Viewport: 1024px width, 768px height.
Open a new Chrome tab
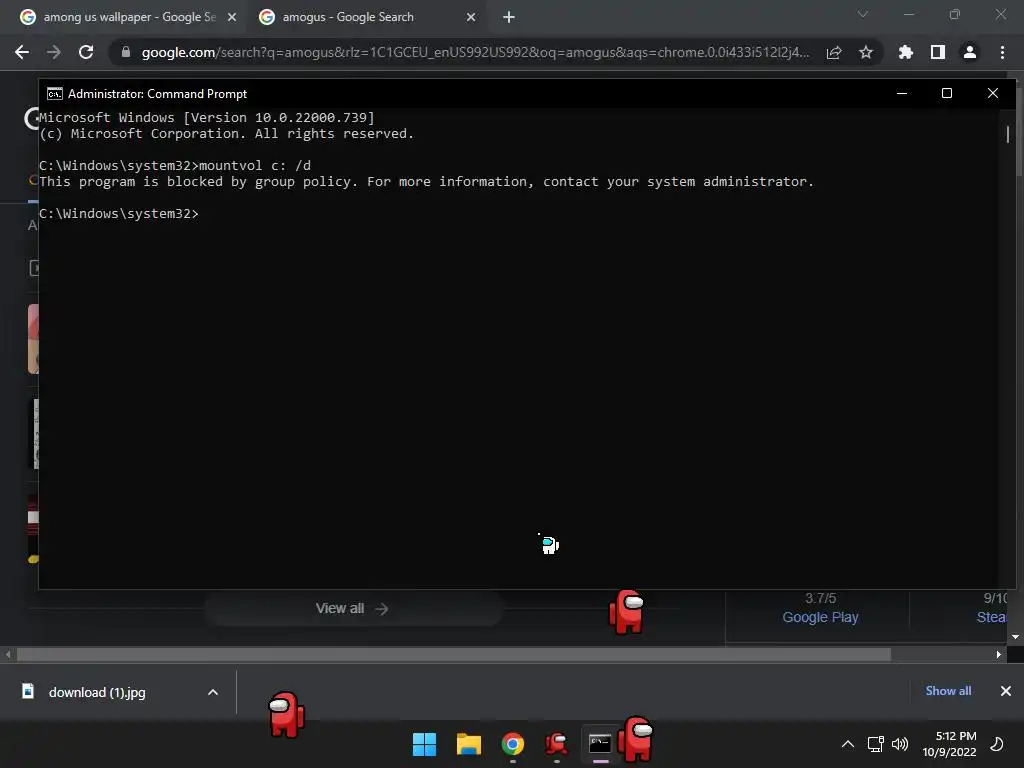509,18
